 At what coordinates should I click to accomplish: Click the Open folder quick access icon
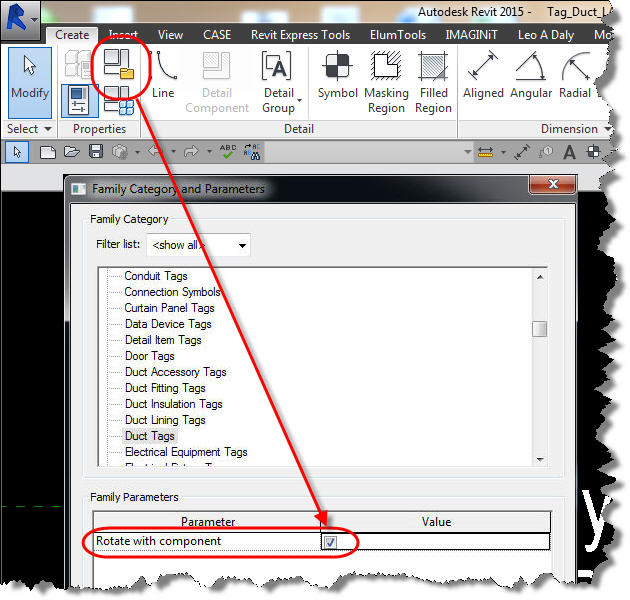point(72,152)
